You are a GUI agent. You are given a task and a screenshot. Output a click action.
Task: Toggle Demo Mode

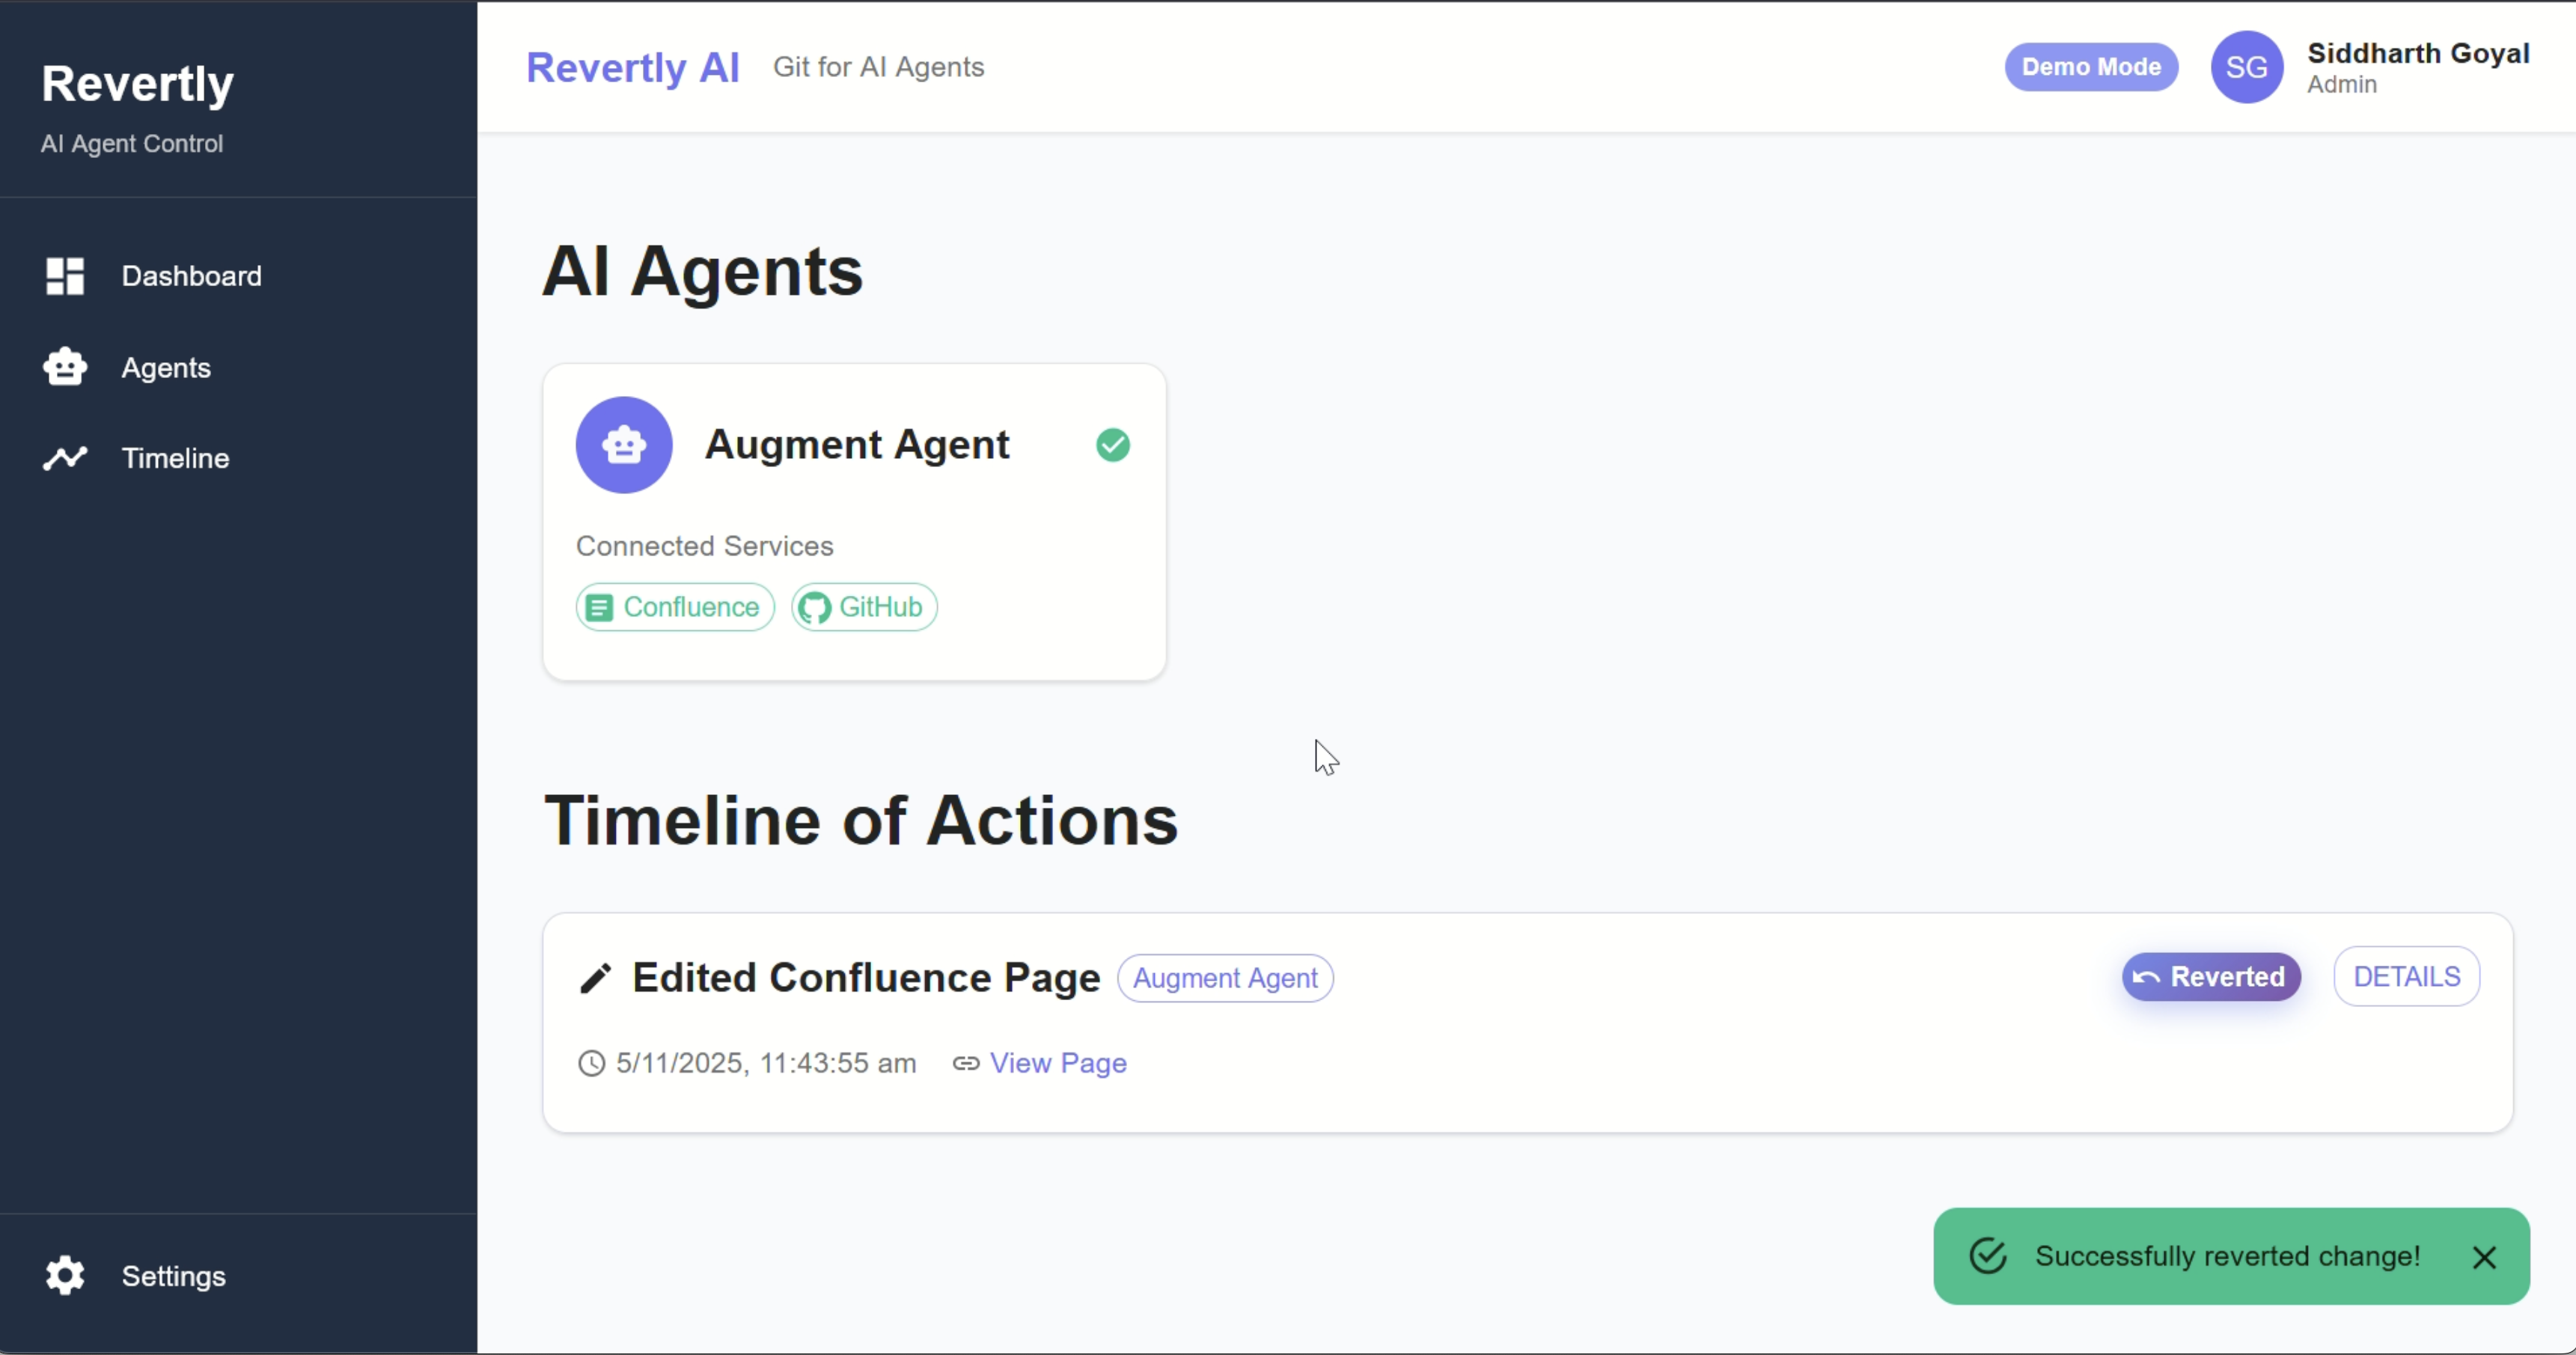(x=2090, y=67)
